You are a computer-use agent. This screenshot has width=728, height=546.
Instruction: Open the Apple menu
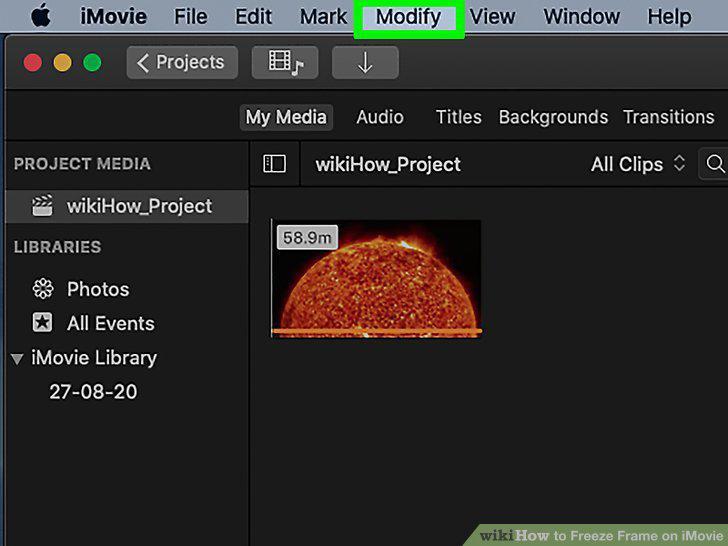pos(41,15)
